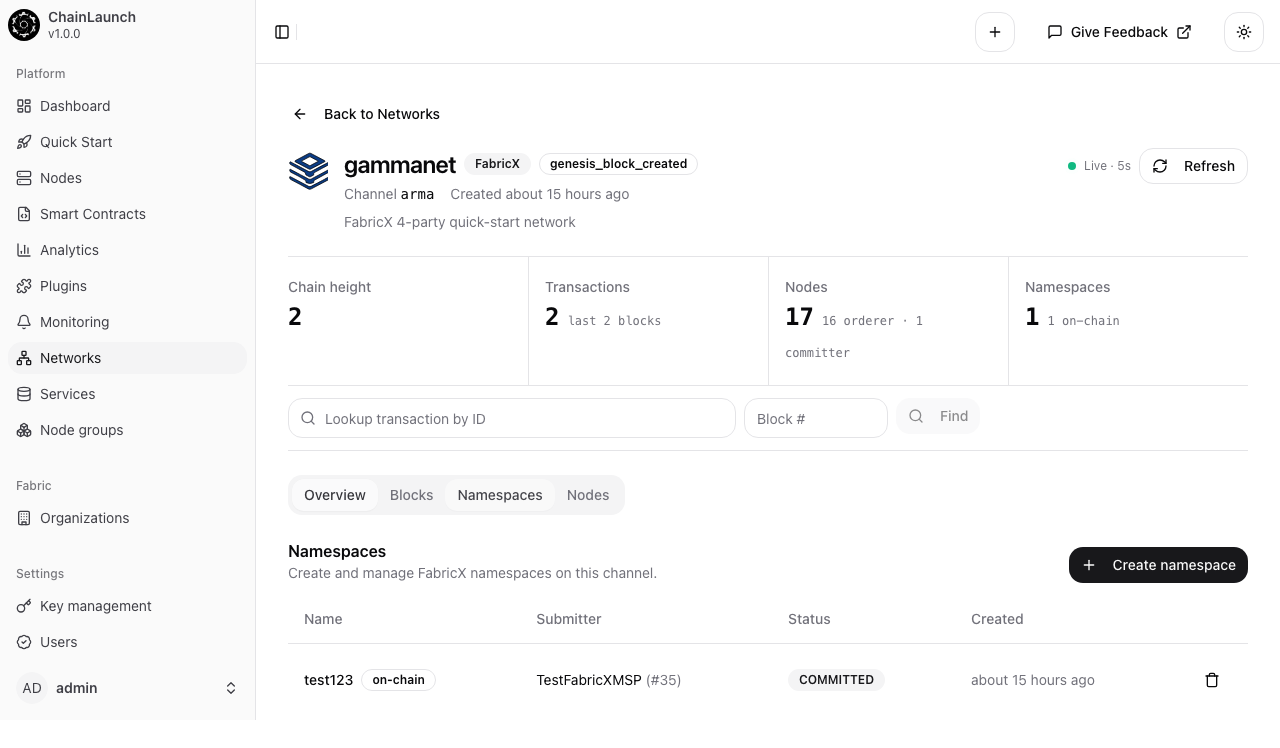
Task: Open the admin account switcher
Action: (x=128, y=688)
